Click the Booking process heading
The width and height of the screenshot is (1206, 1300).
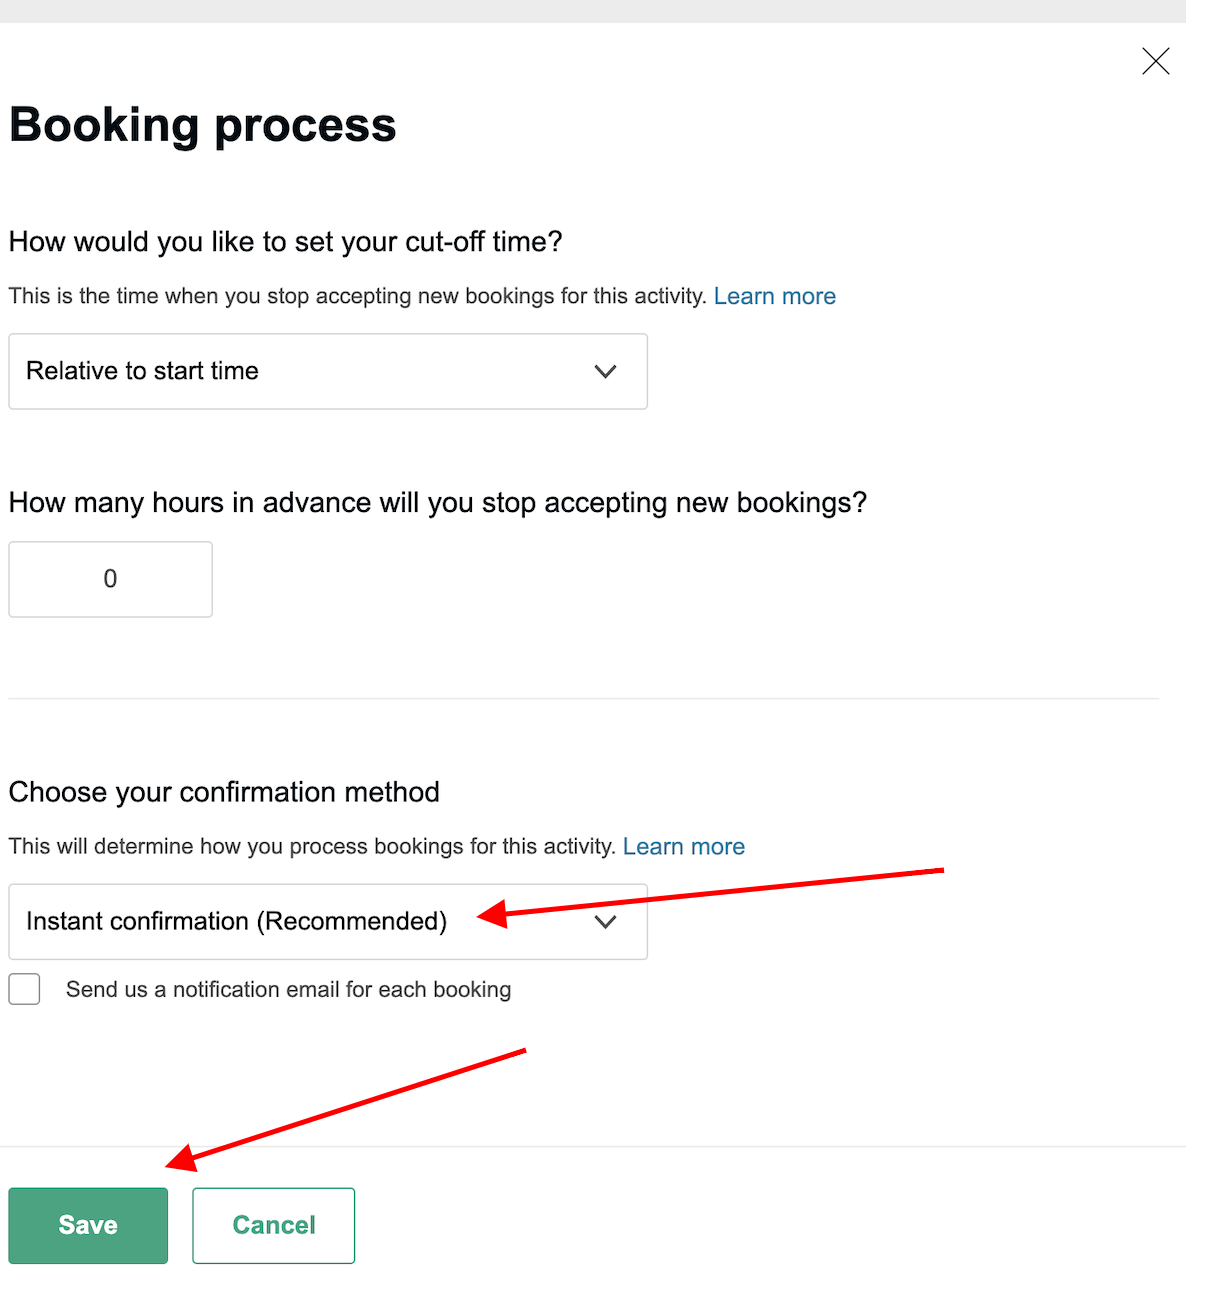[203, 125]
